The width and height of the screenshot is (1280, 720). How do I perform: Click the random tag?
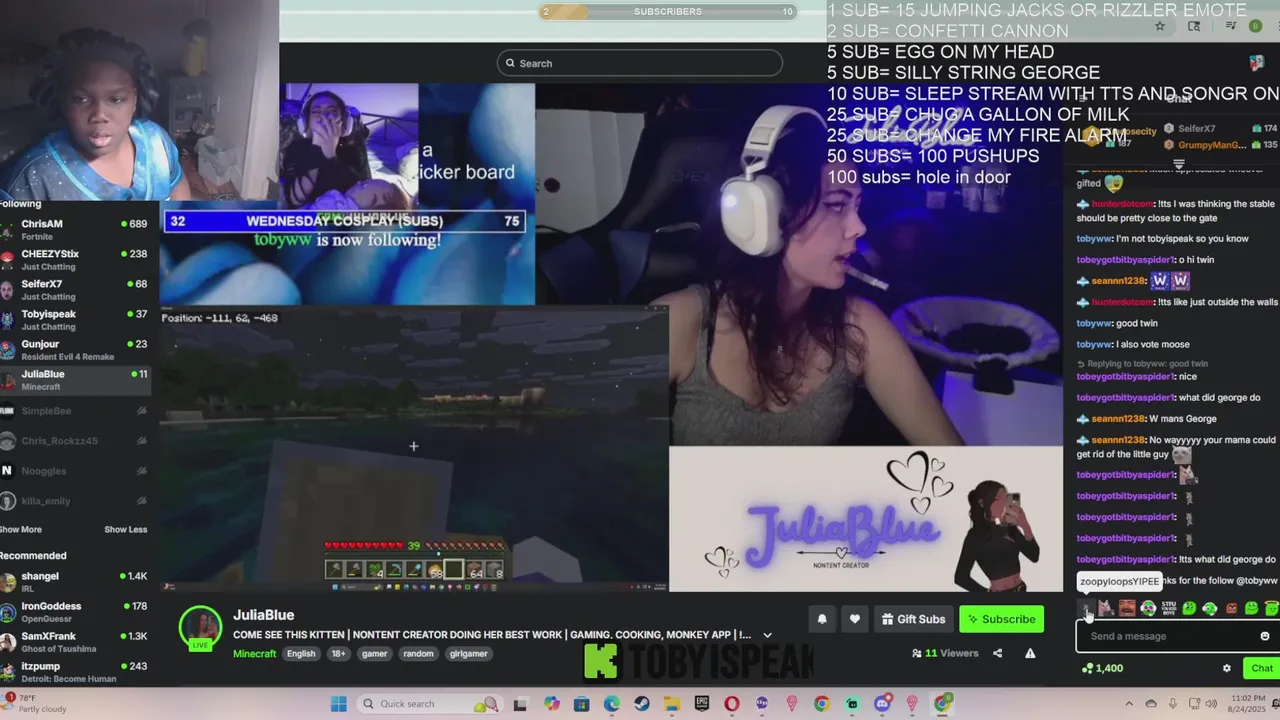click(419, 654)
